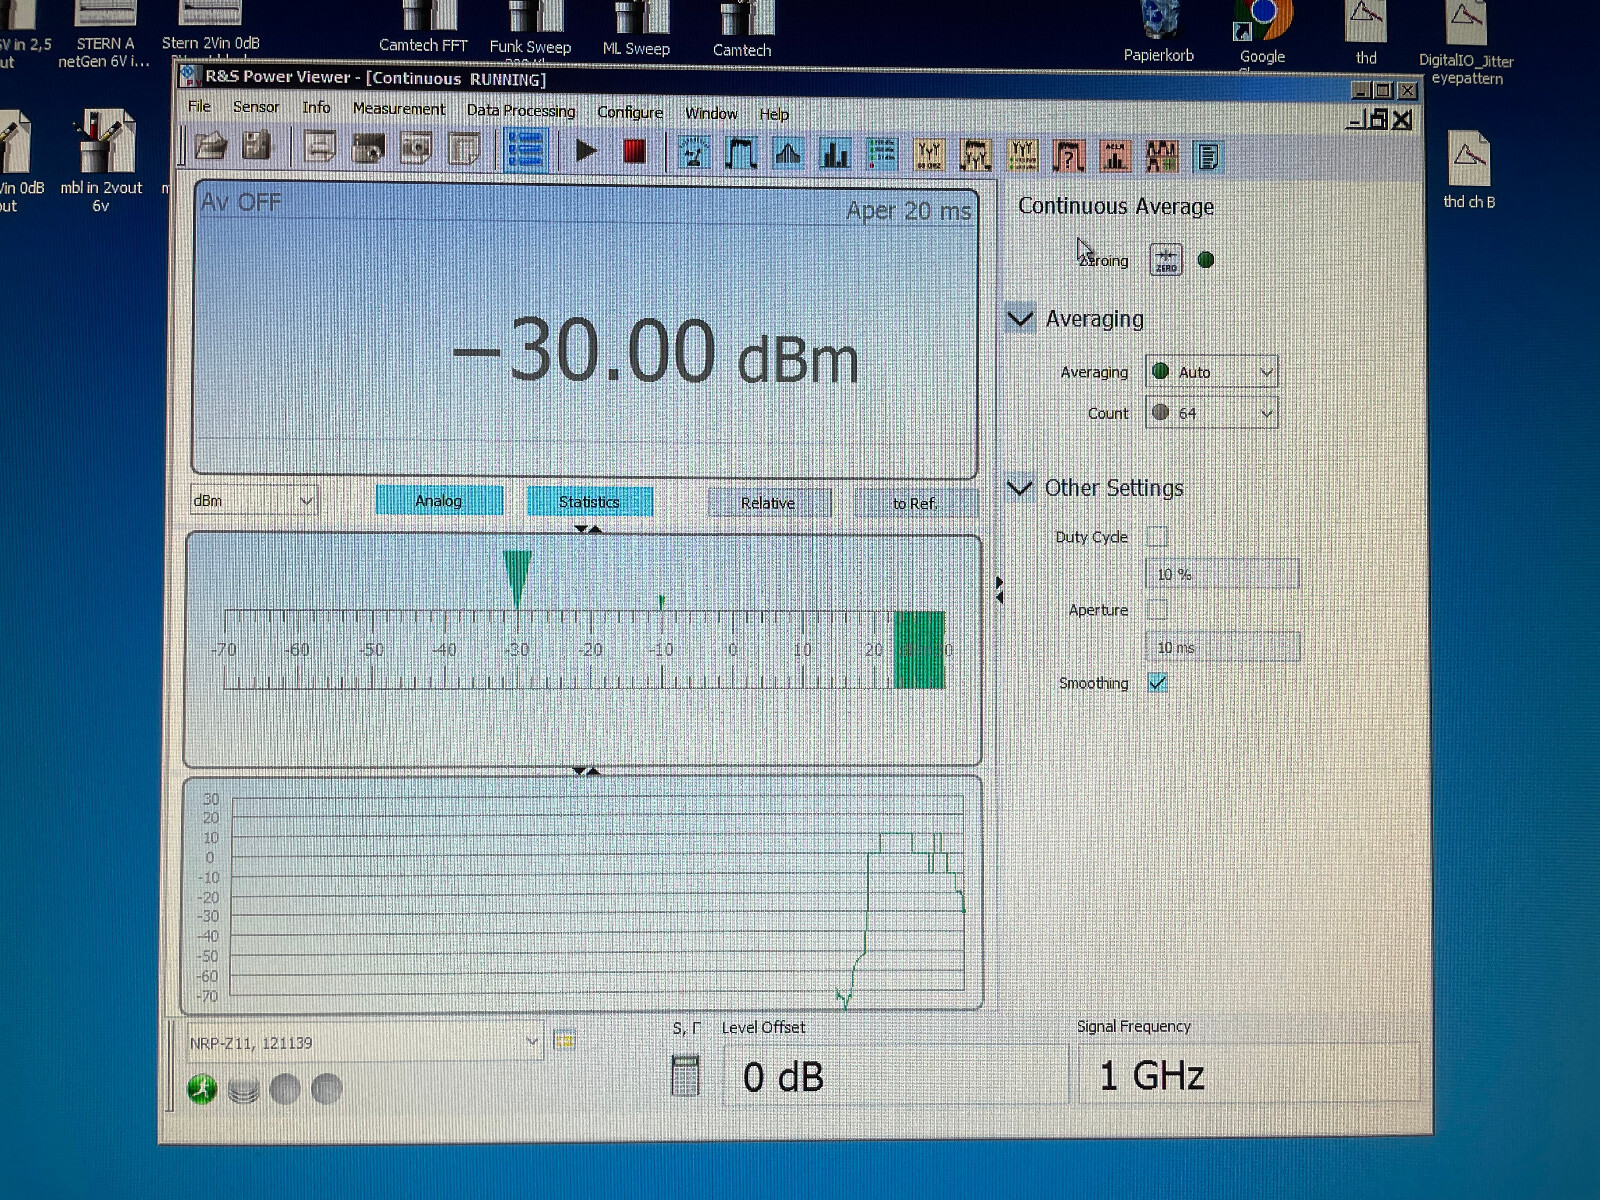Screen dimensions: 1600x1200
Task: Click the save floppy disk toolbar icon
Action: [x=257, y=147]
